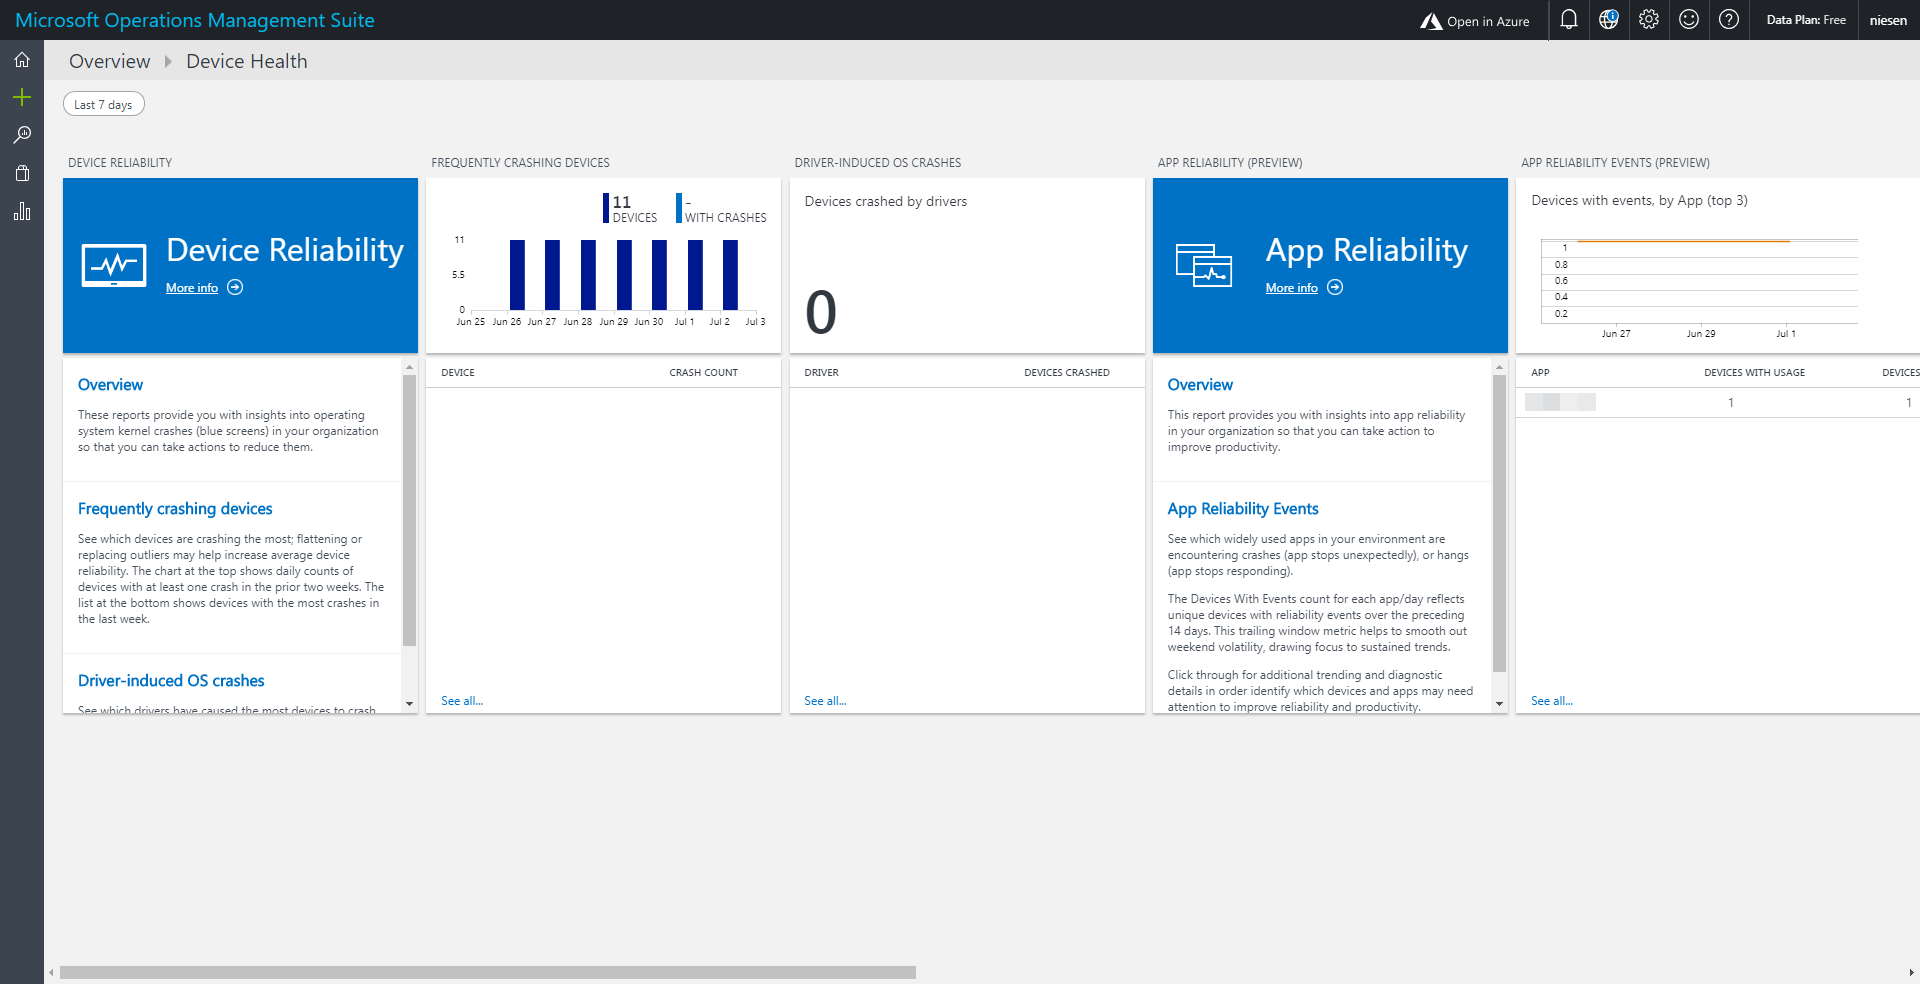Click See all in Frequently Crashing Devices
Image resolution: width=1920 pixels, height=984 pixels.
462,701
